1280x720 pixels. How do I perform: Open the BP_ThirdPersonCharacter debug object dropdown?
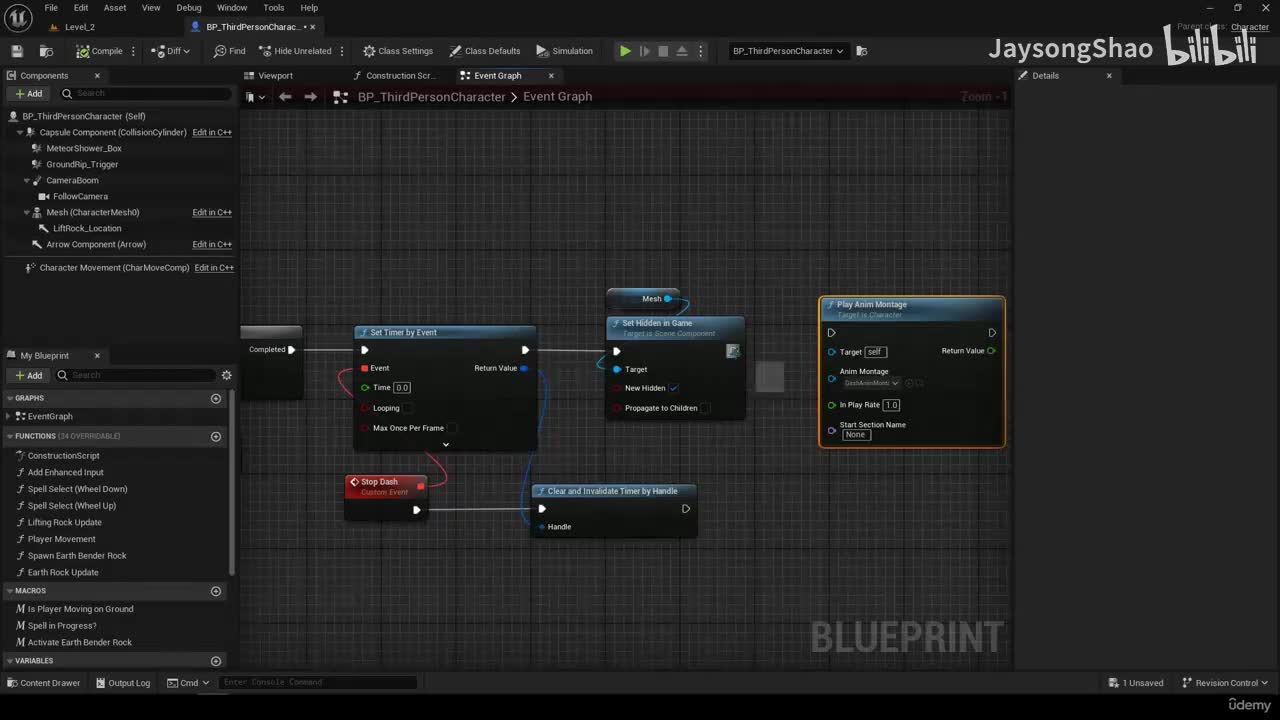[x=788, y=51]
